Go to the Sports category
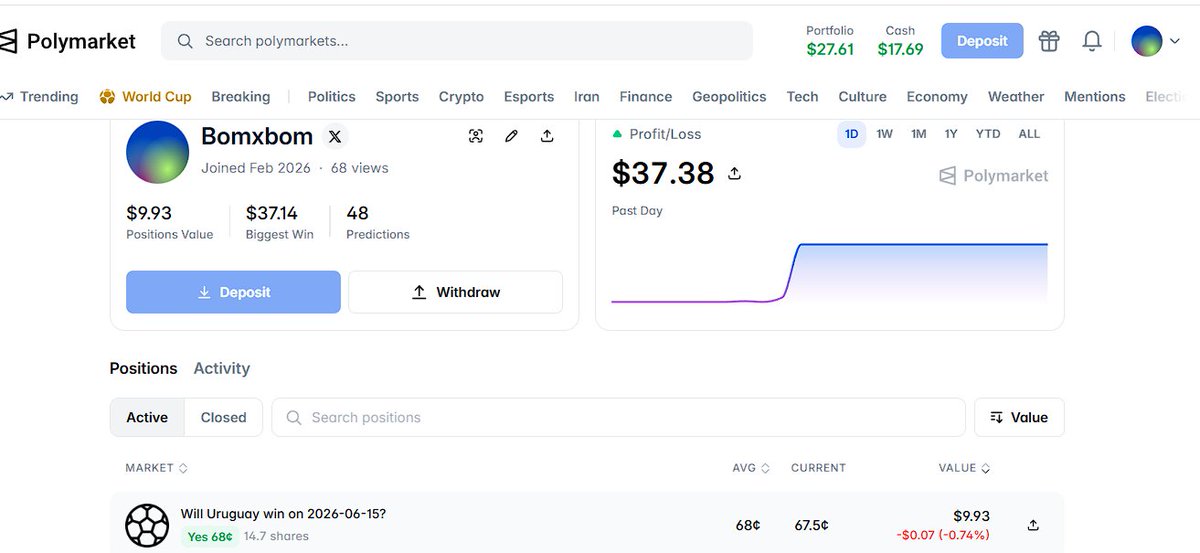1200x553 pixels. point(397,97)
